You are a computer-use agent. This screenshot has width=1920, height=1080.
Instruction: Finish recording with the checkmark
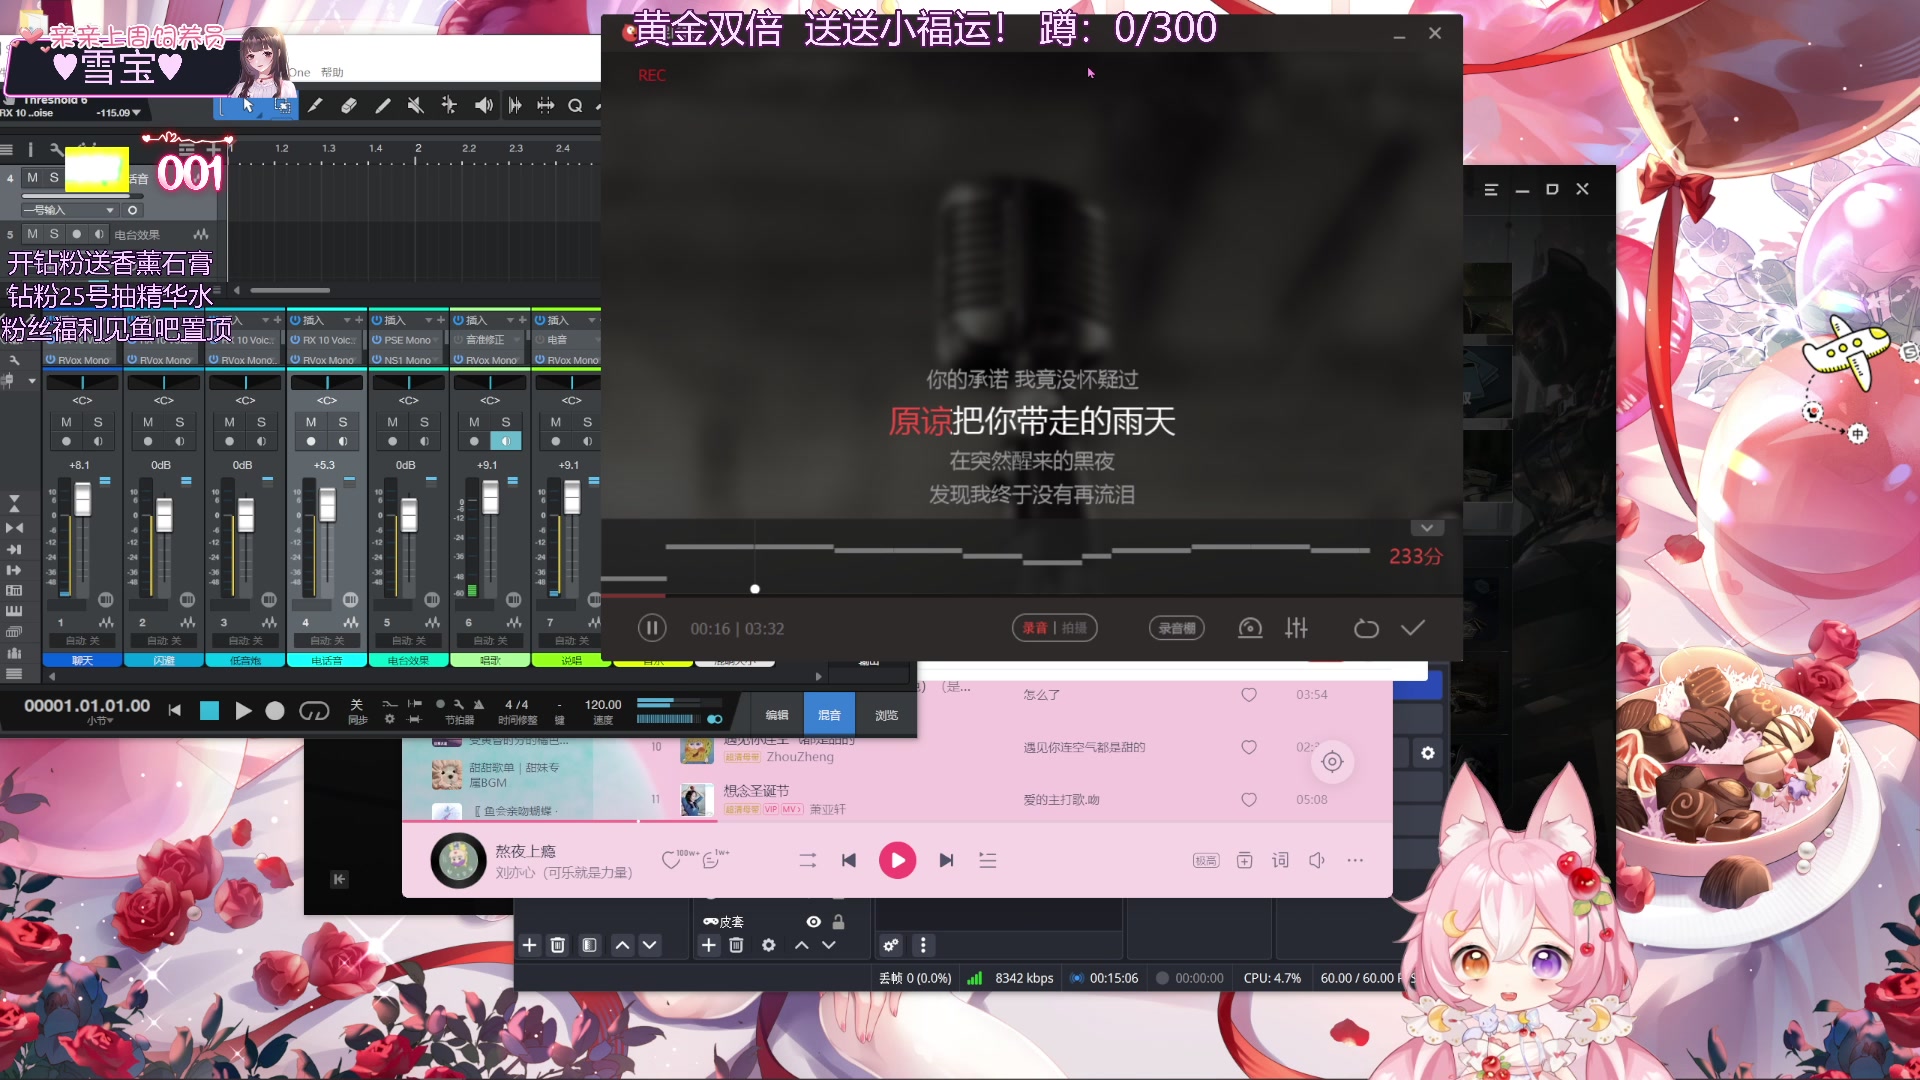point(1413,628)
